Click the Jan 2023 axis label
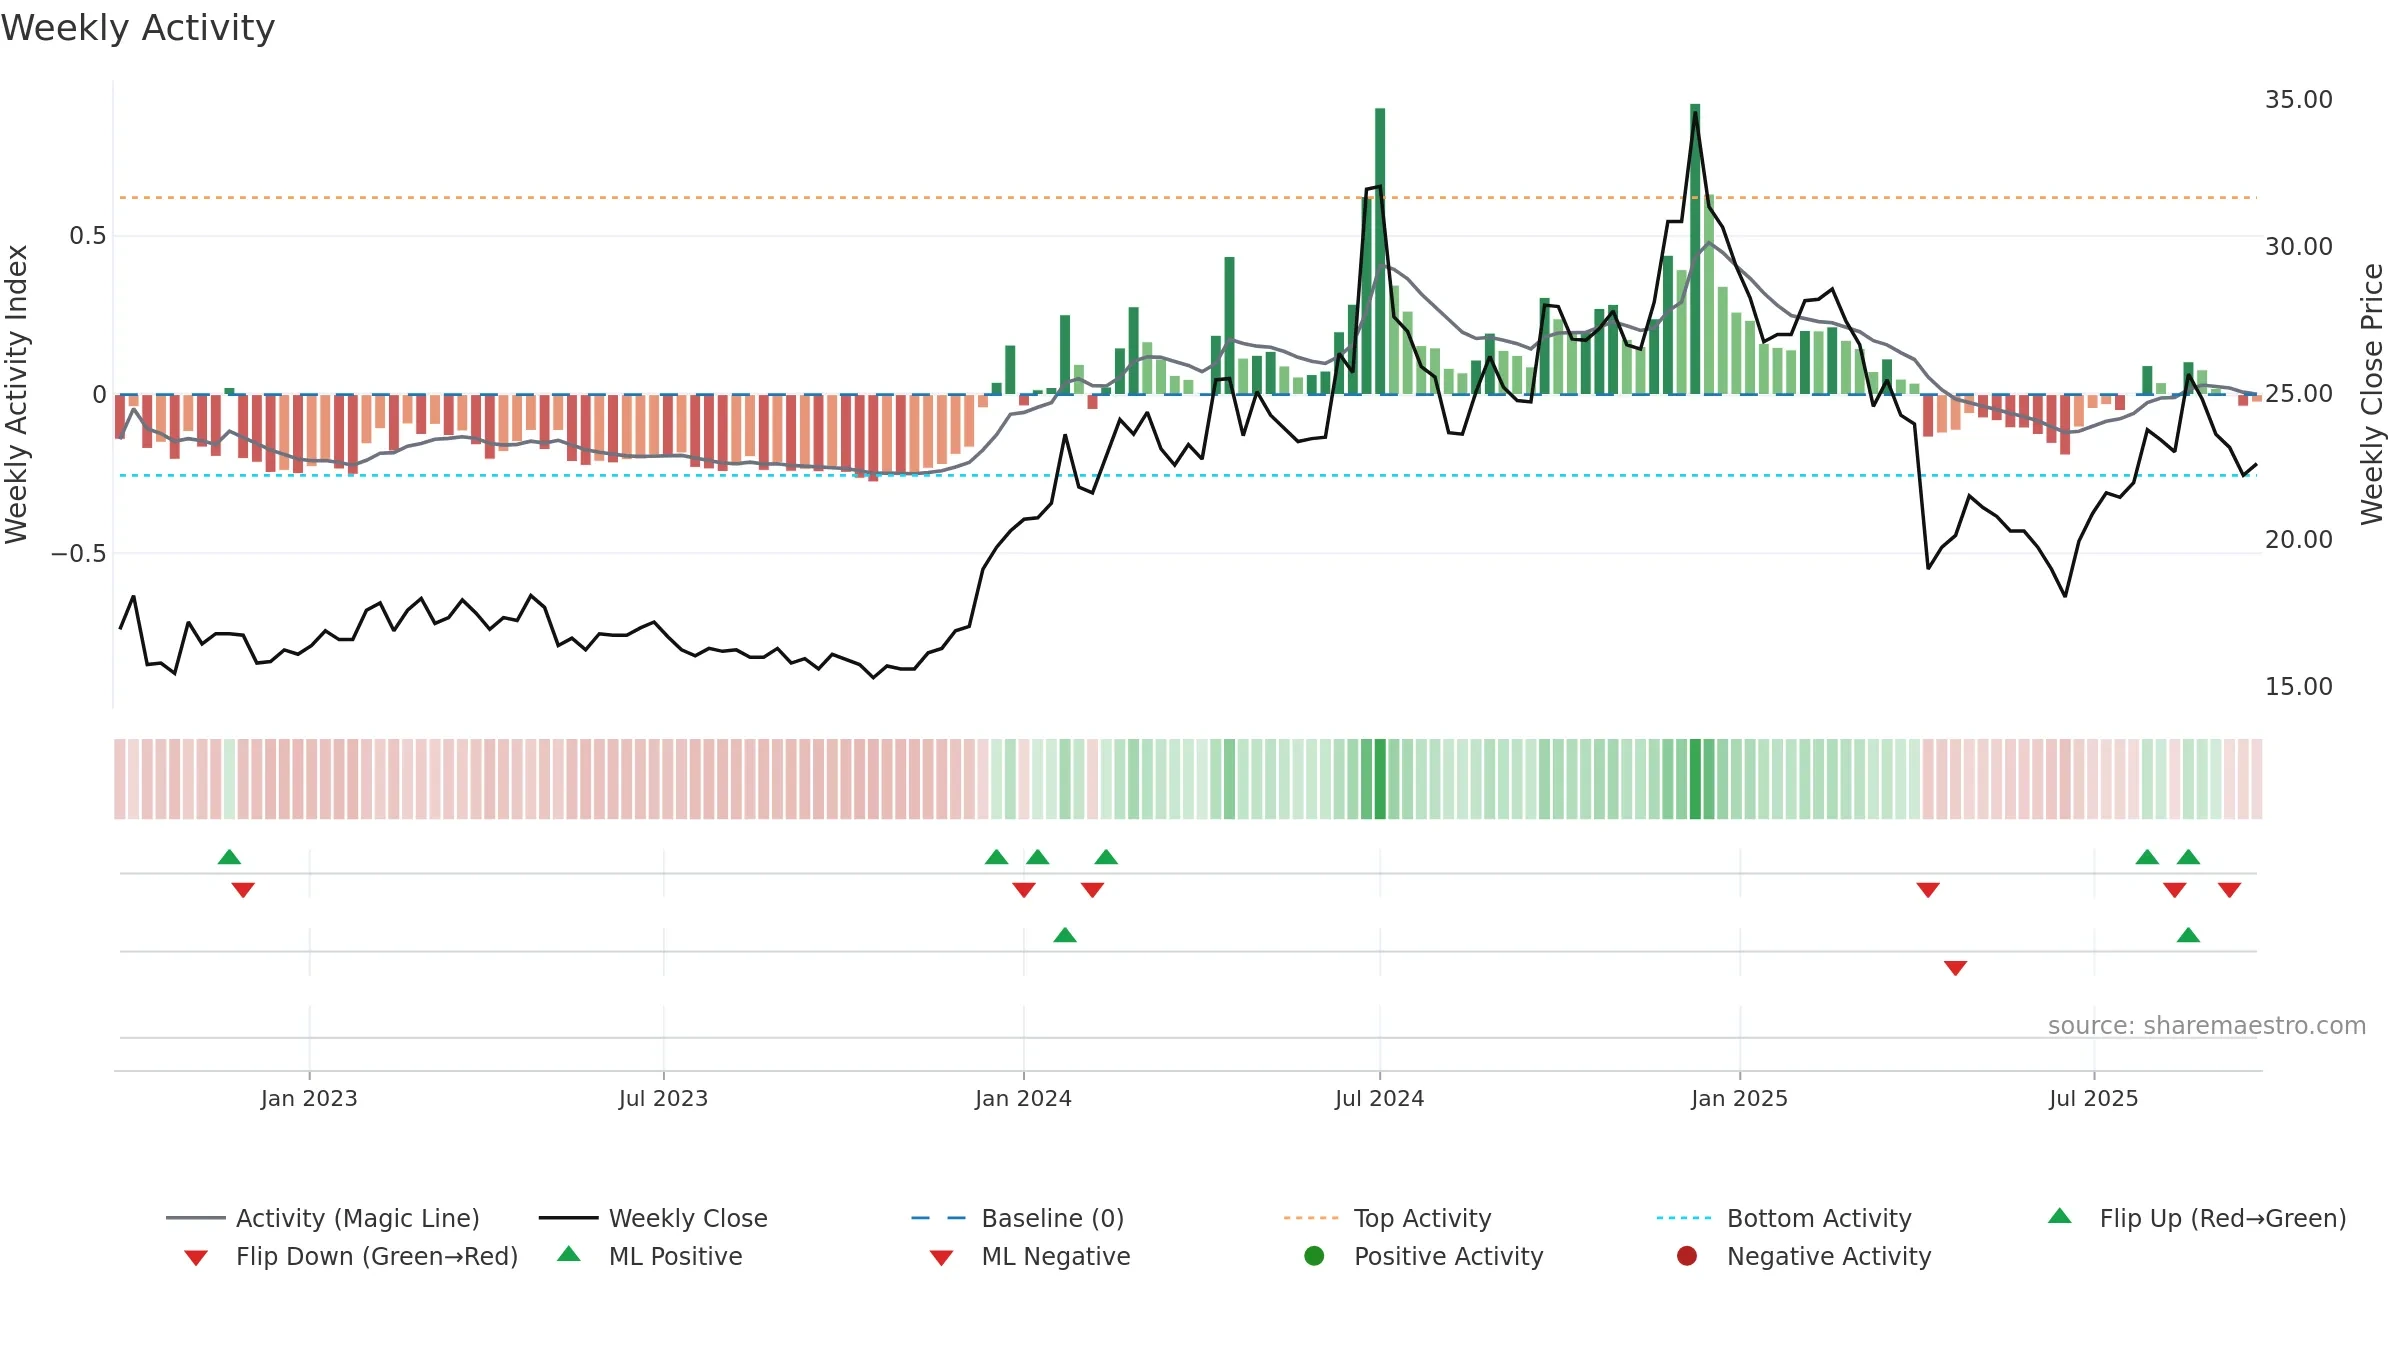2400x1350 pixels. 309,1098
